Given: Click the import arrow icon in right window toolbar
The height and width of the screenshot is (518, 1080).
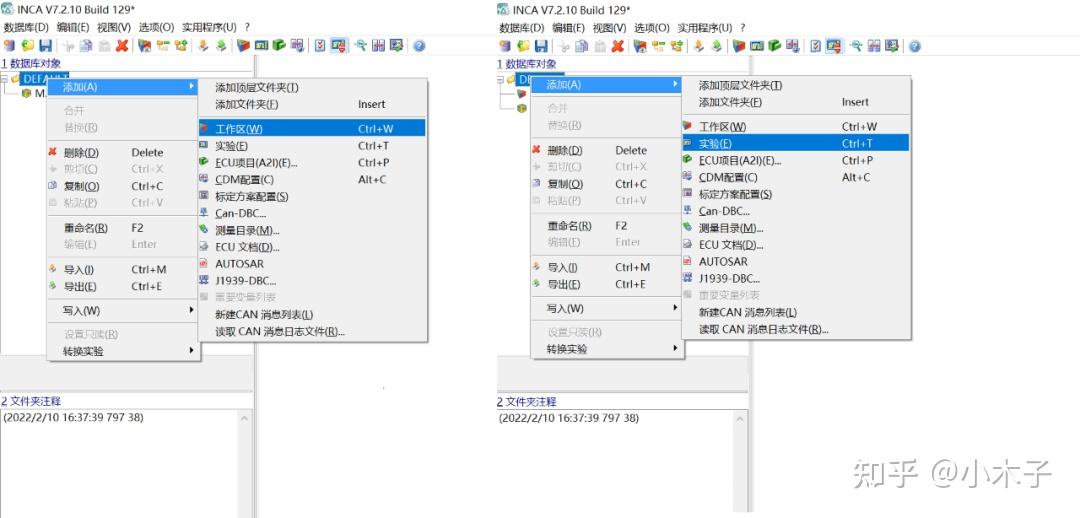Looking at the screenshot, I should point(699,46).
